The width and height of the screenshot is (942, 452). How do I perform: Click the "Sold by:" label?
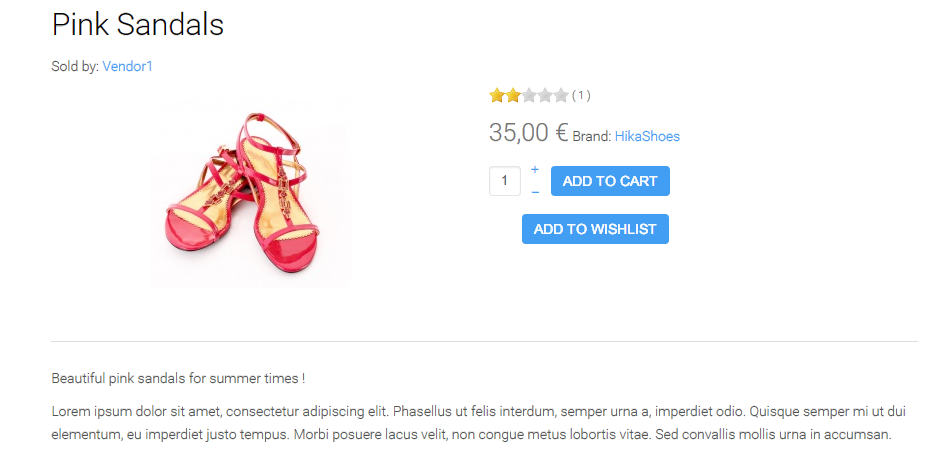[x=75, y=66]
